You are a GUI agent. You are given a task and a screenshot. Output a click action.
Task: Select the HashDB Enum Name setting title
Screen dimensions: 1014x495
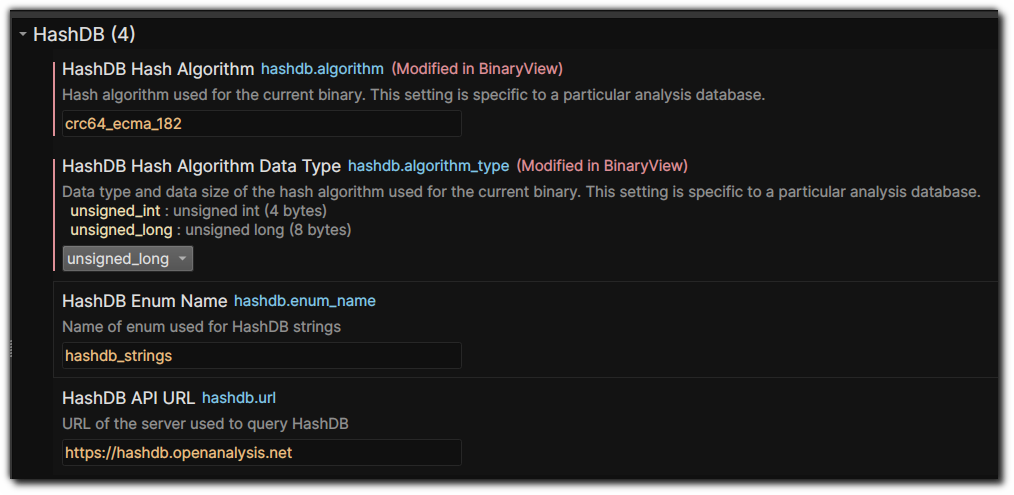[x=144, y=301]
